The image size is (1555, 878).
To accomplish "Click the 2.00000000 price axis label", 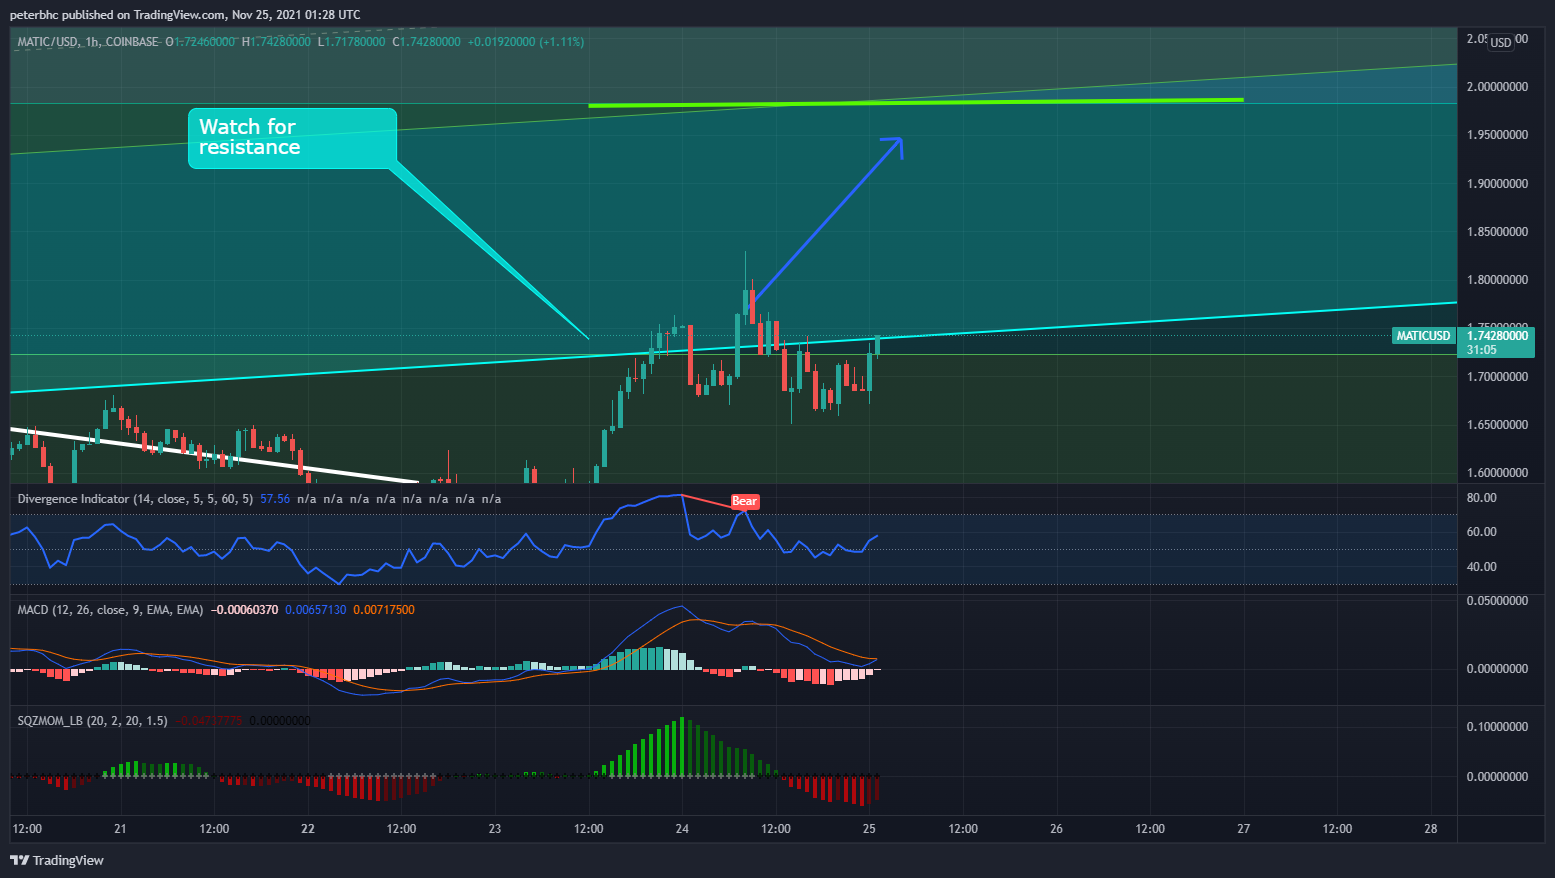I will [x=1497, y=87].
